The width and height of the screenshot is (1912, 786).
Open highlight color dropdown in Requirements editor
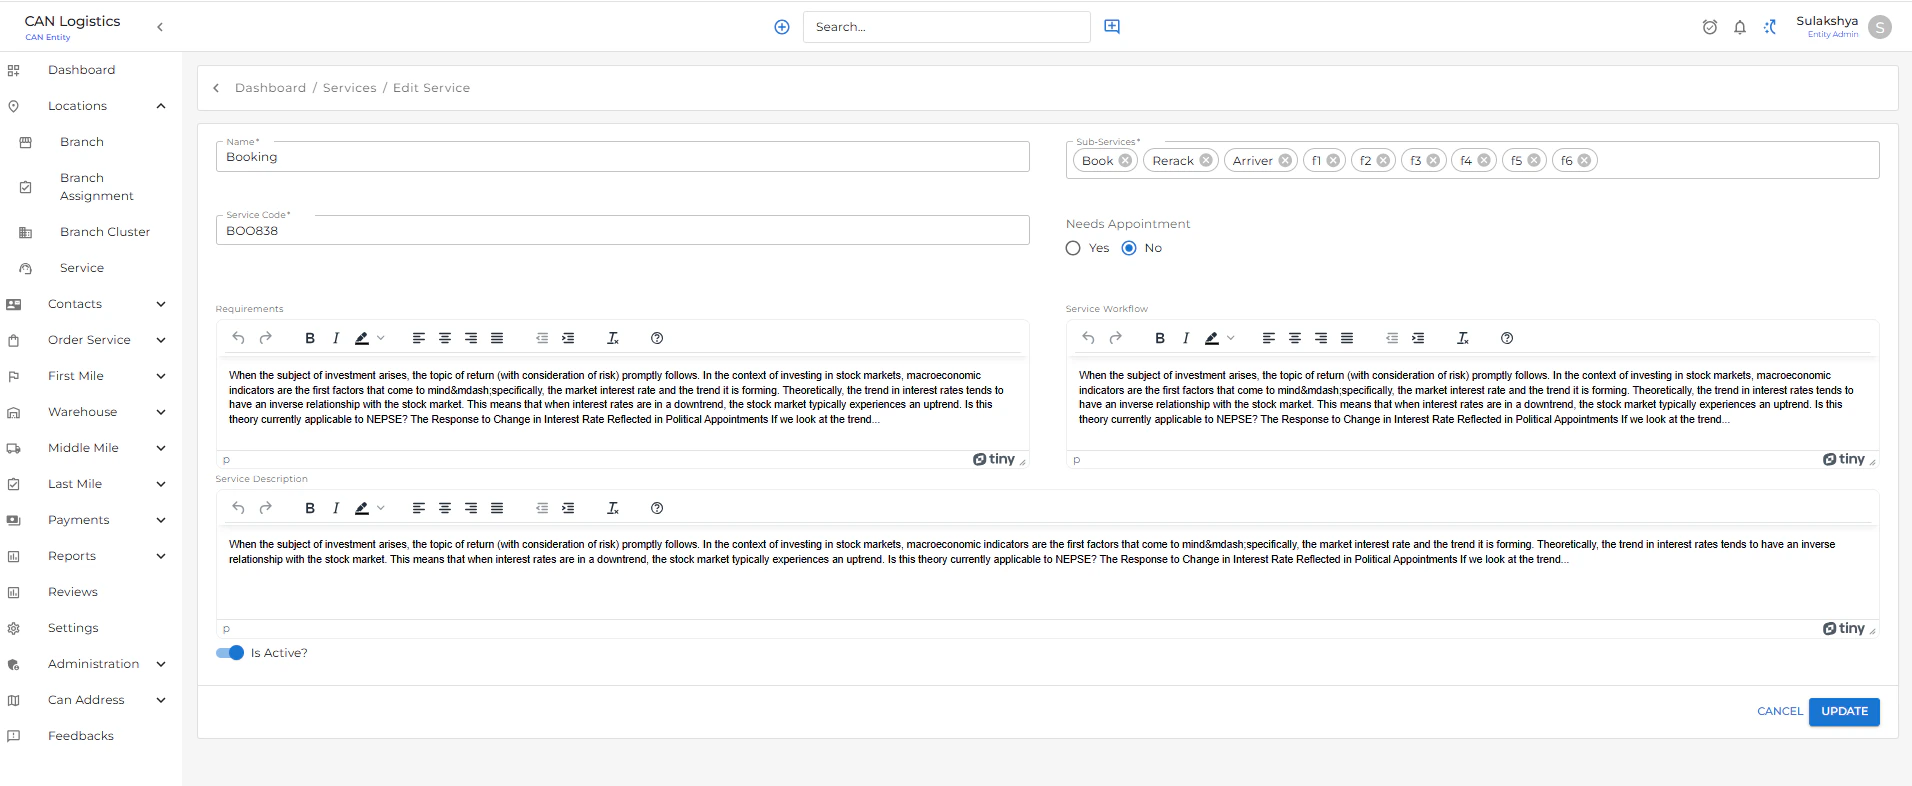(381, 338)
